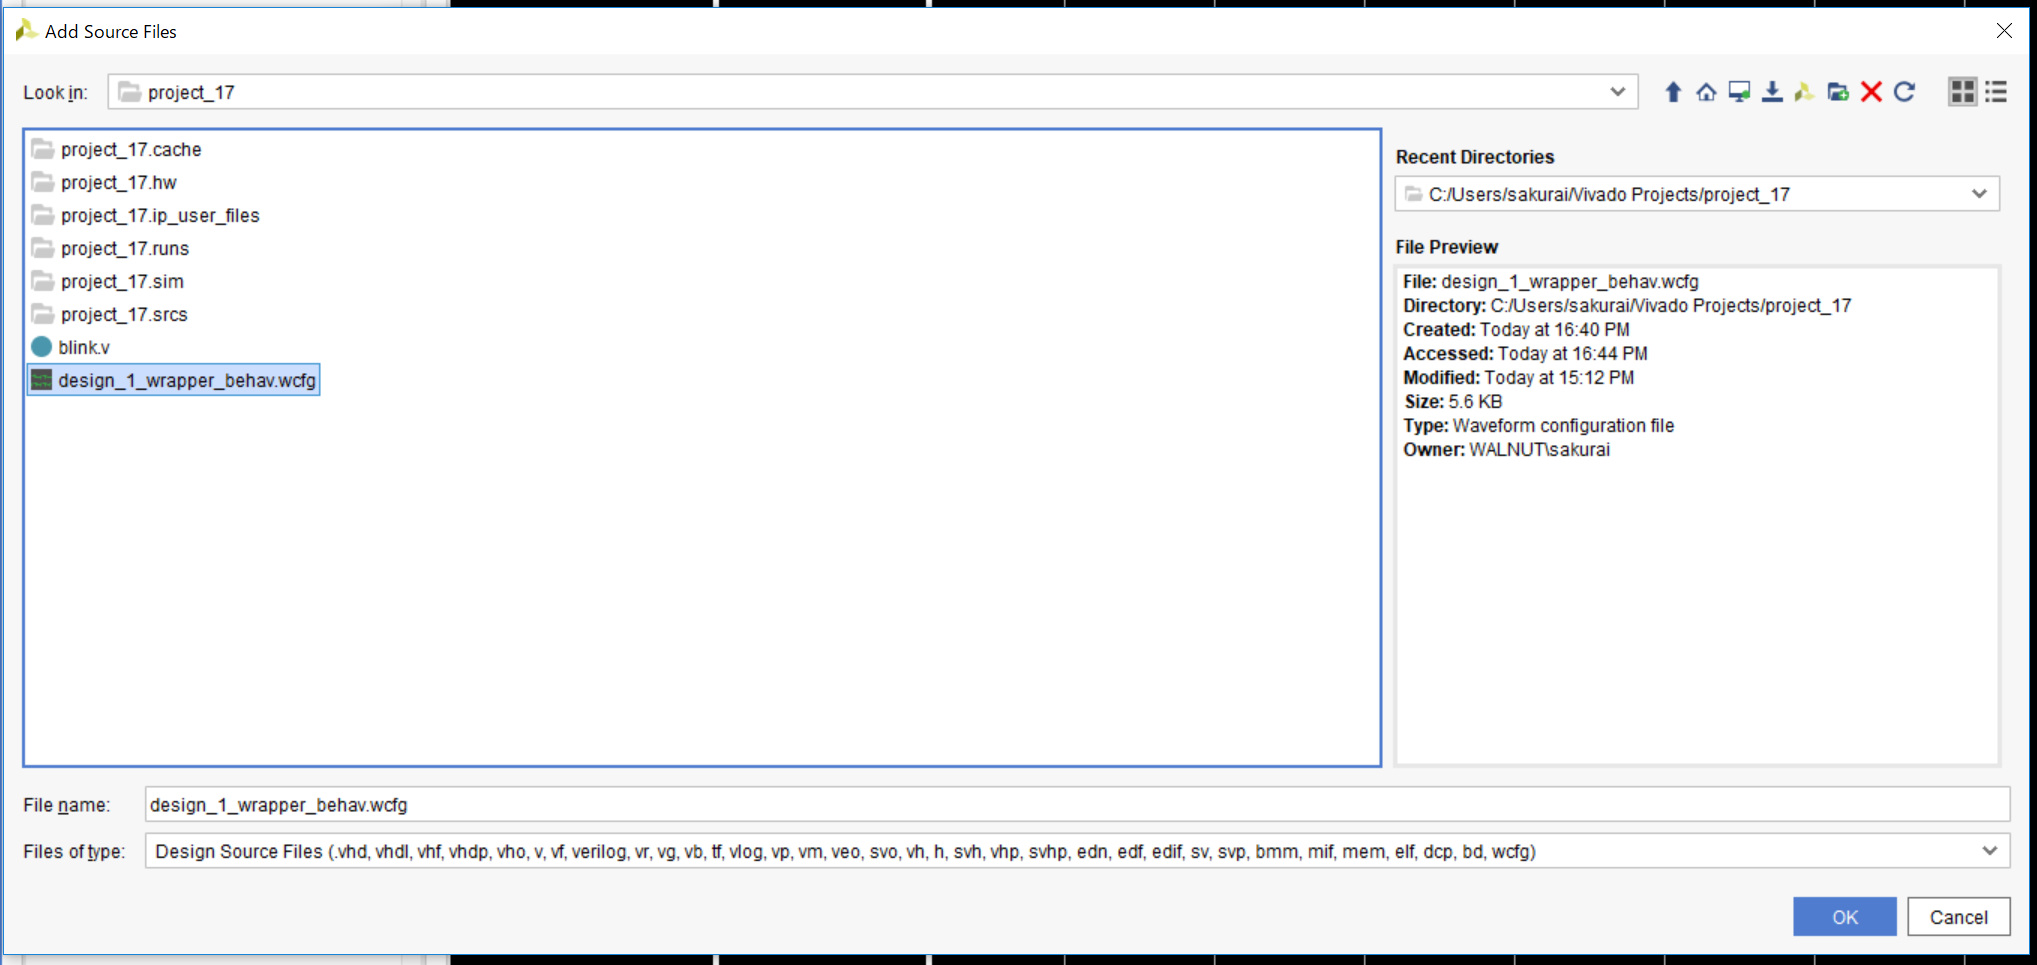Go up one directory level
This screenshot has height=965, width=2037.
pos(1672,92)
